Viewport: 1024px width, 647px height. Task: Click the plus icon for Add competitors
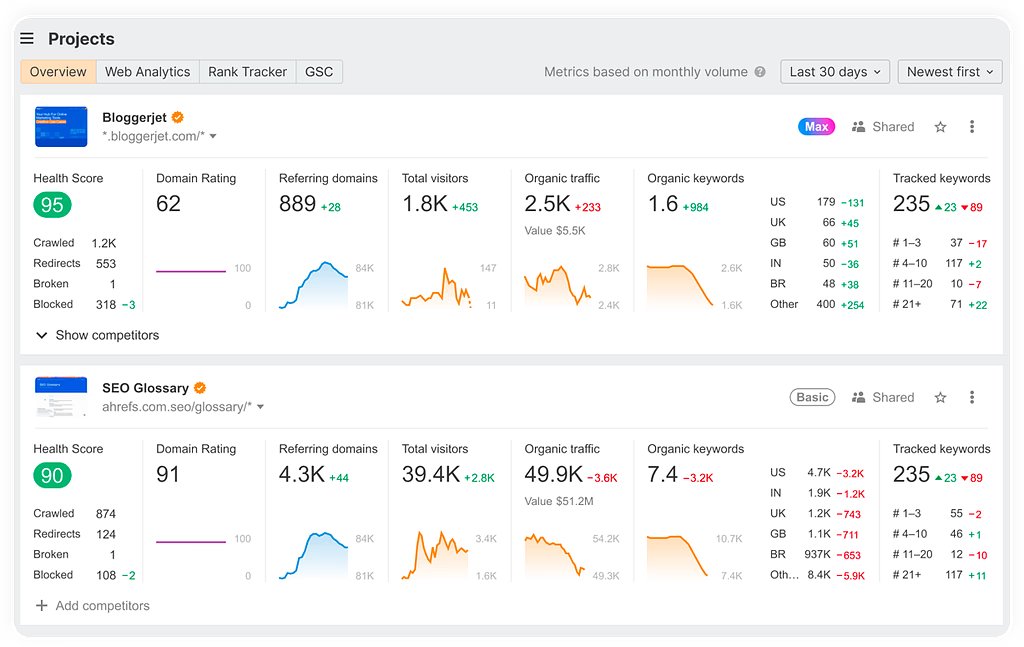[x=42, y=605]
